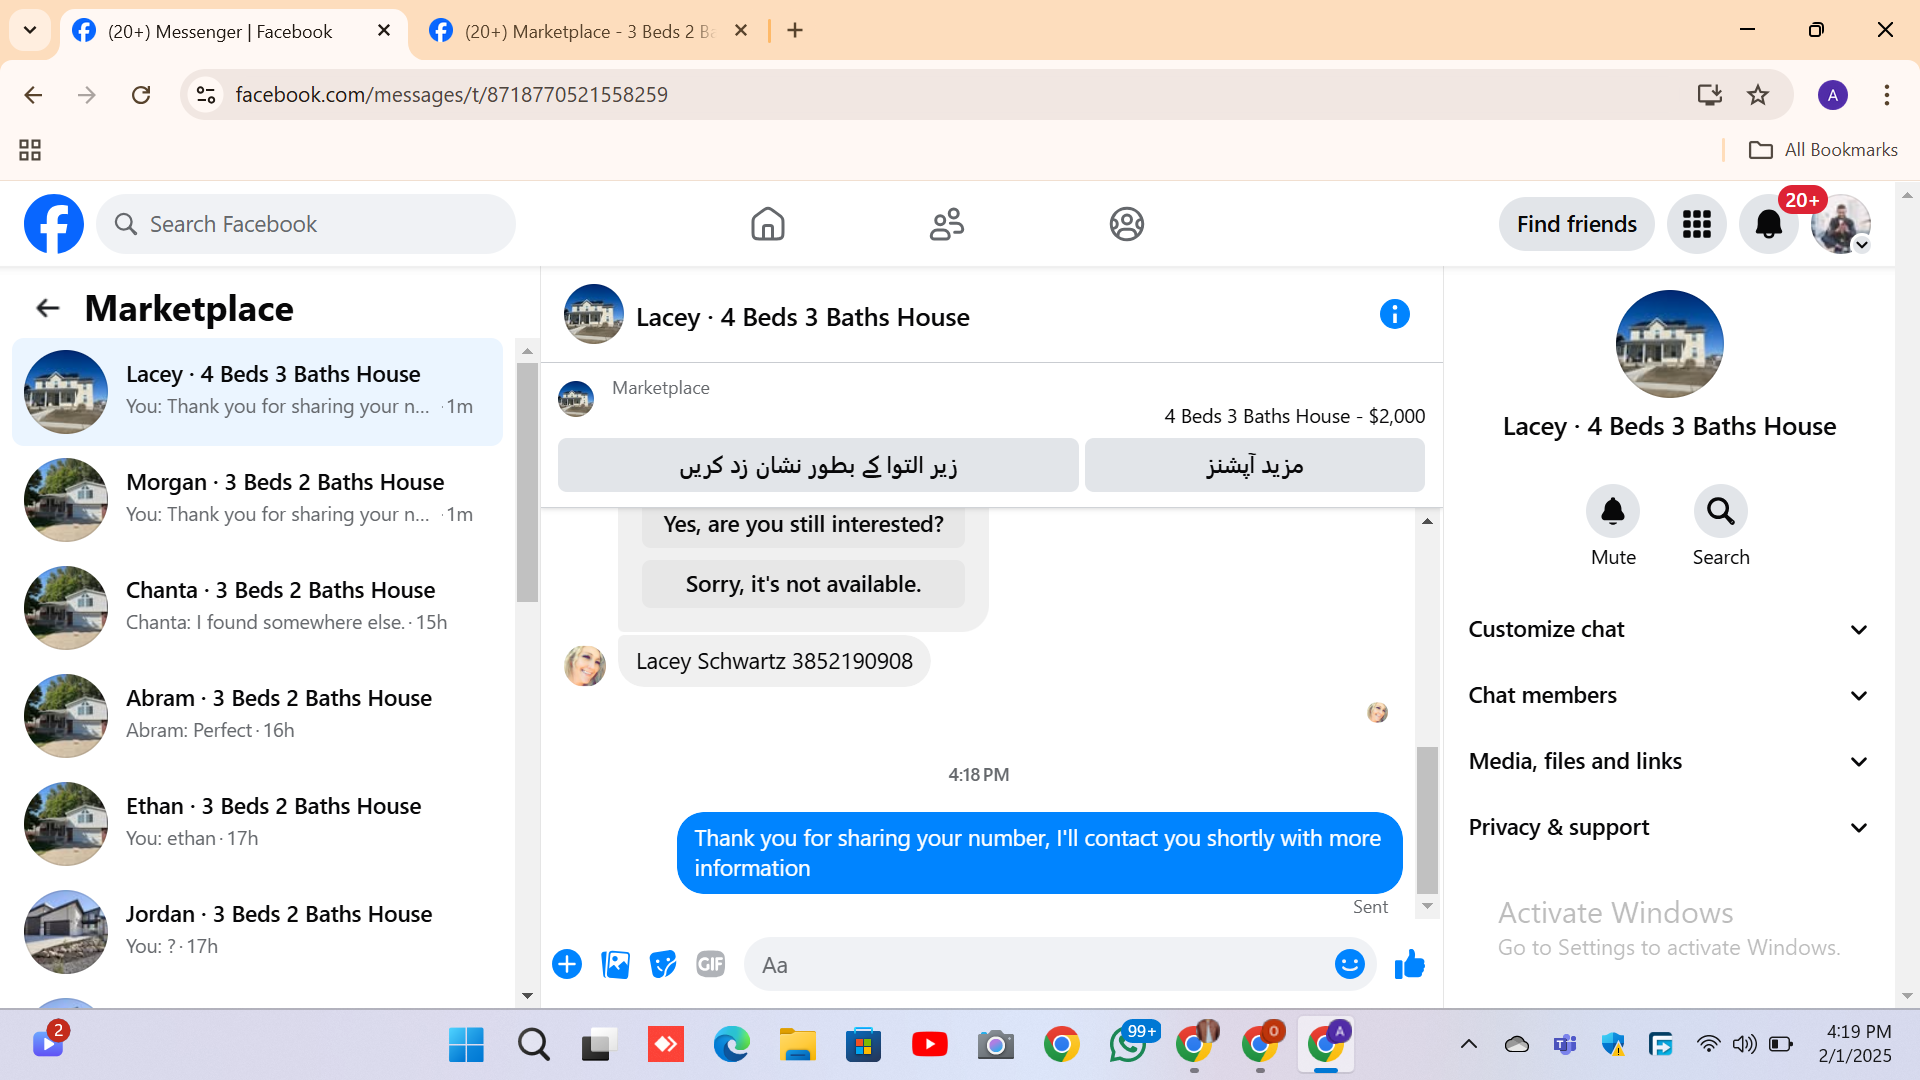Click the thumbs-up like button
Image resolution: width=1920 pixels, height=1080 pixels.
(1409, 965)
